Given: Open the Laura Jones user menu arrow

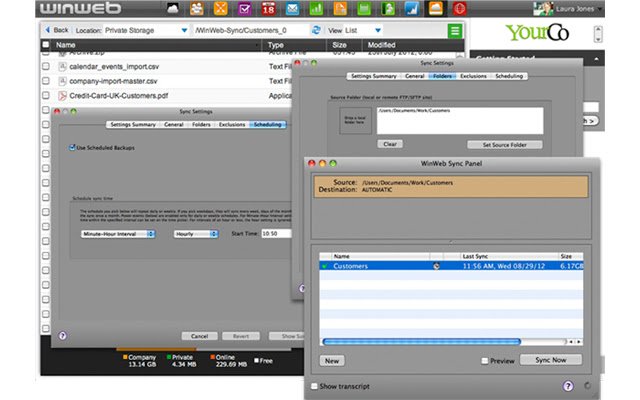Looking at the screenshot, I should (599, 9).
